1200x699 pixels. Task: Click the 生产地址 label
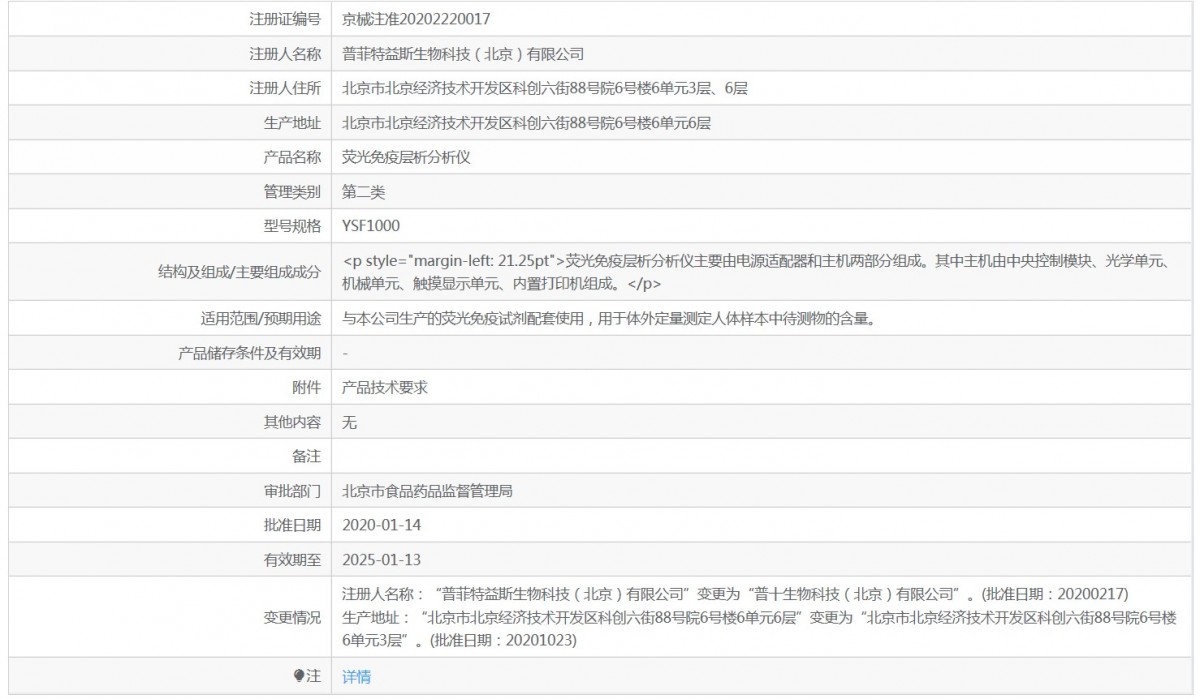[292, 123]
